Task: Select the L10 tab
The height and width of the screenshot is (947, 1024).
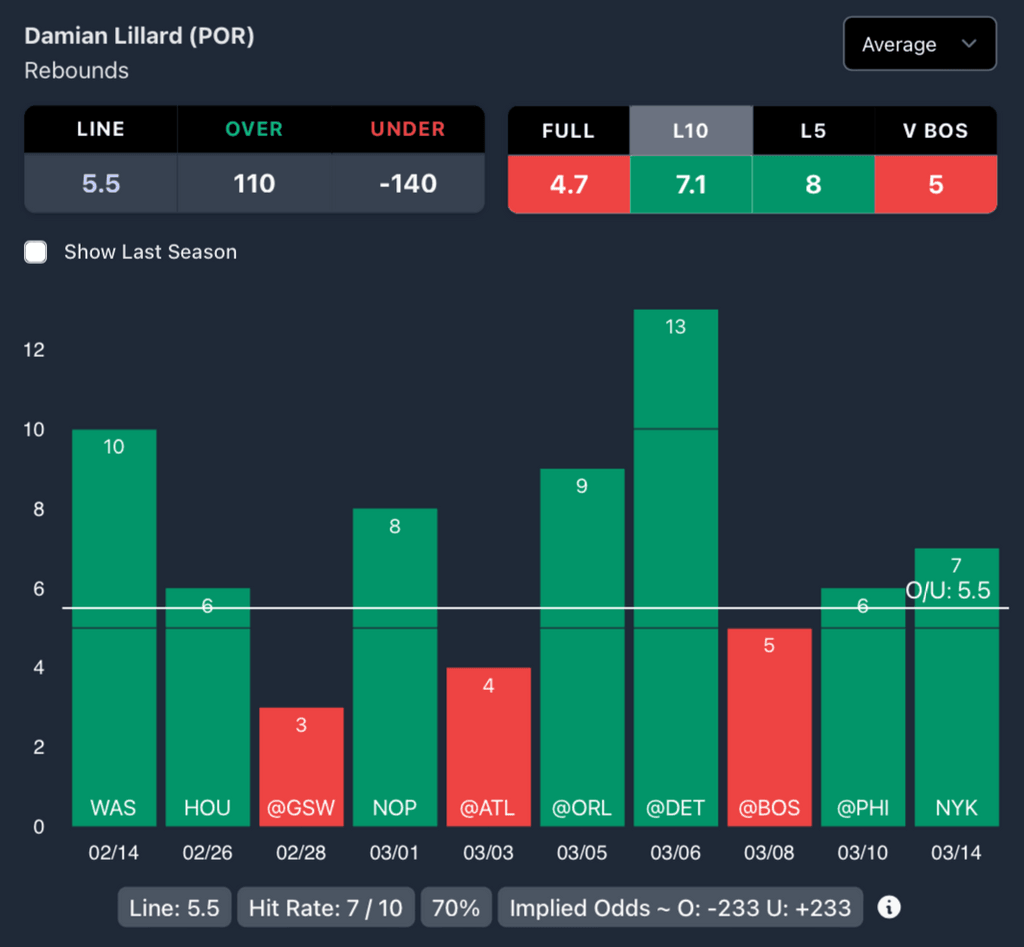Action: 691,131
